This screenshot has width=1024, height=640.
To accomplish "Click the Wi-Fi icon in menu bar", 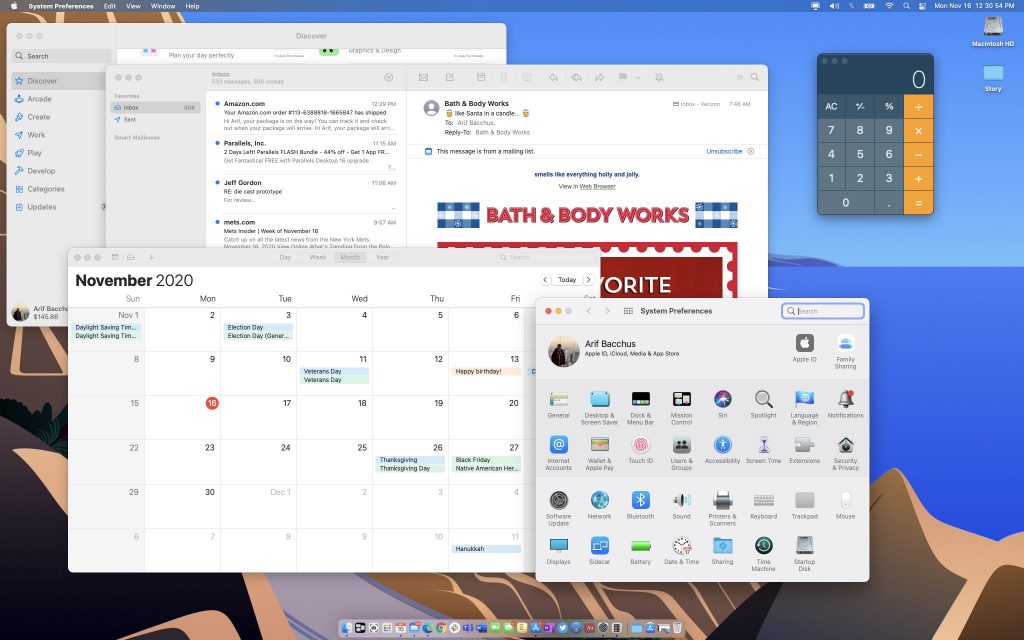I will tap(889, 6).
